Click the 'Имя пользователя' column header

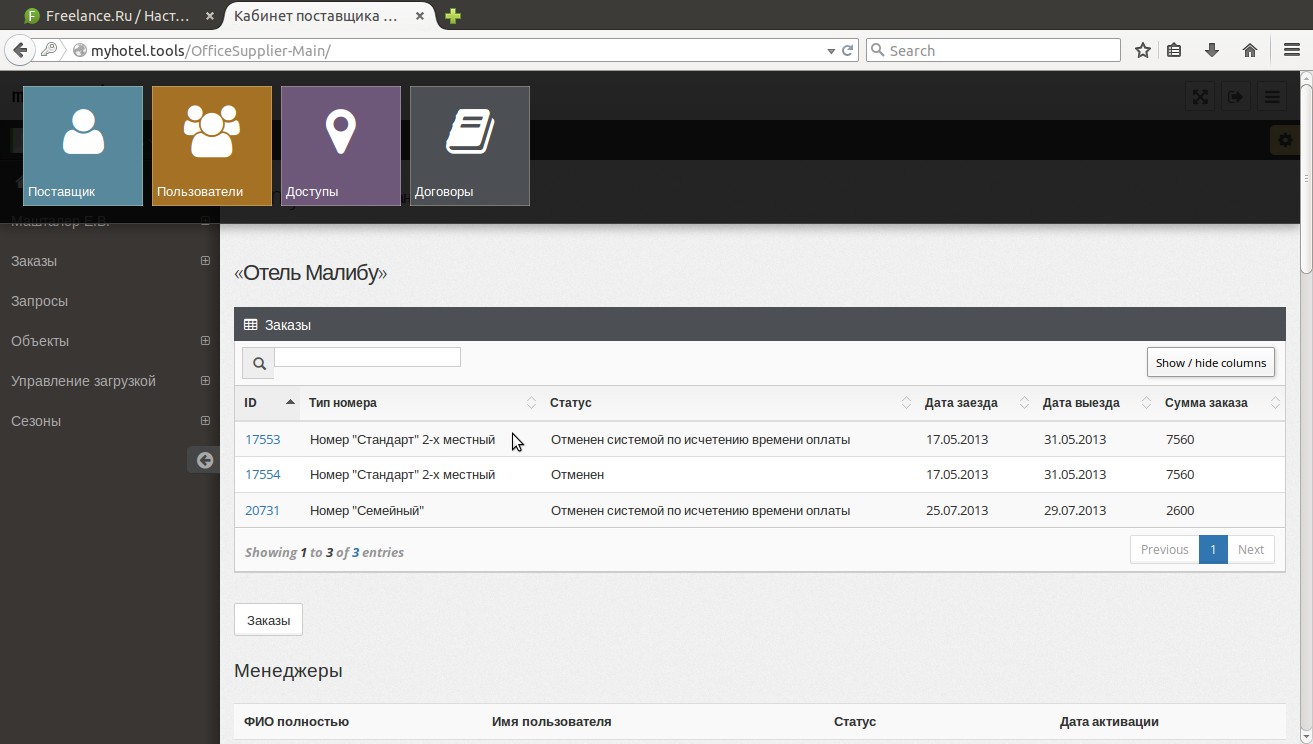pos(551,721)
